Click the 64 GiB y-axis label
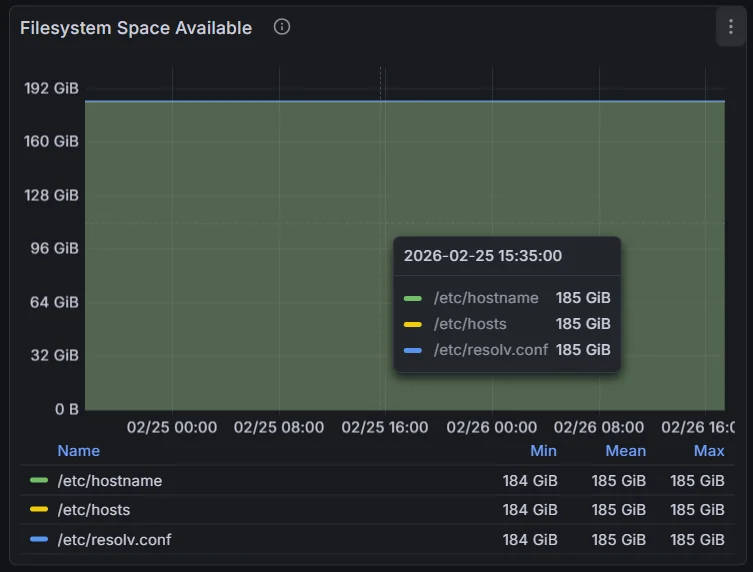Screen dimensions: 753x572 (x=54, y=302)
